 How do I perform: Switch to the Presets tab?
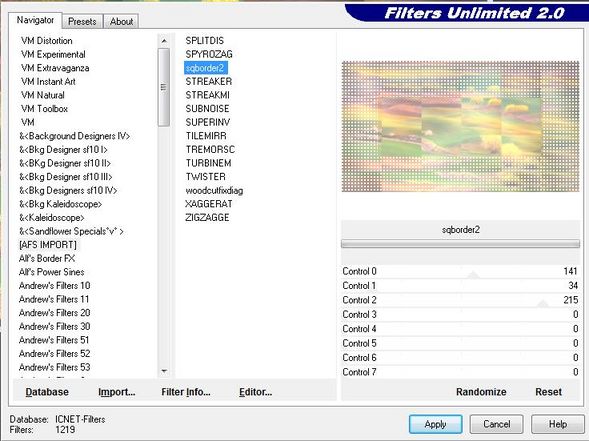[x=82, y=22]
